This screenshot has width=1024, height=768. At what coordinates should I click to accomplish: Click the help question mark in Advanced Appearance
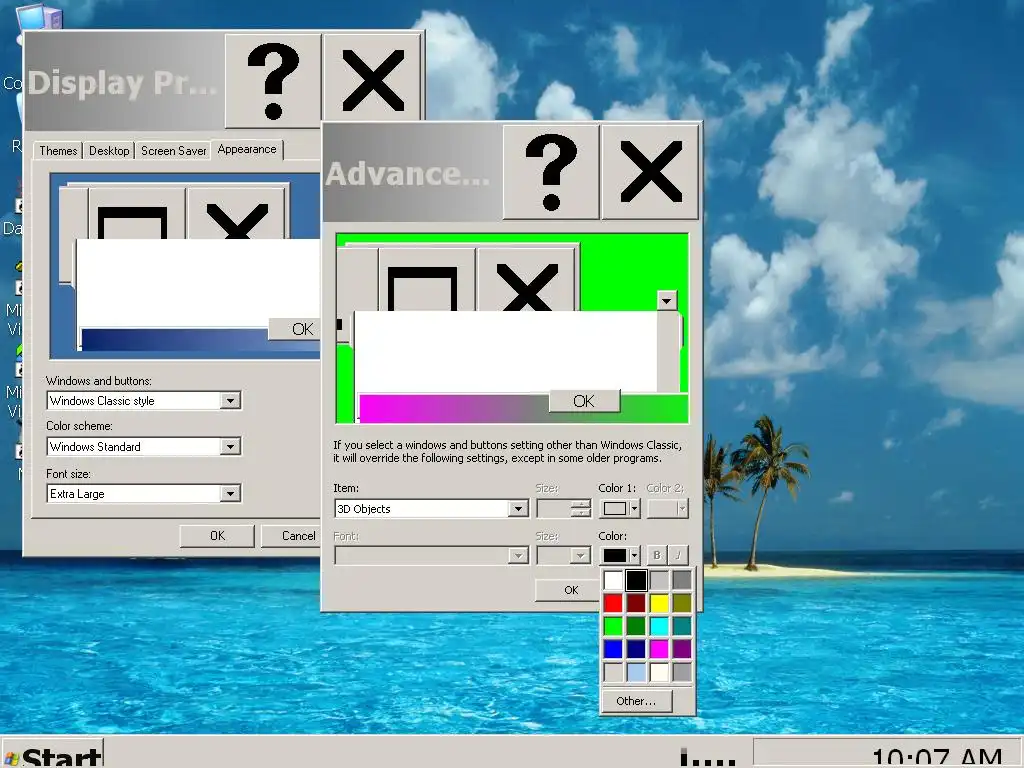click(x=551, y=172)
